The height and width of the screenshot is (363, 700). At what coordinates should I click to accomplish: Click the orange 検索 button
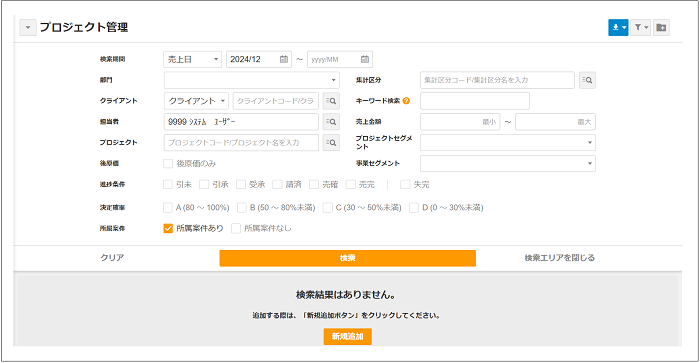pos(347,258)
